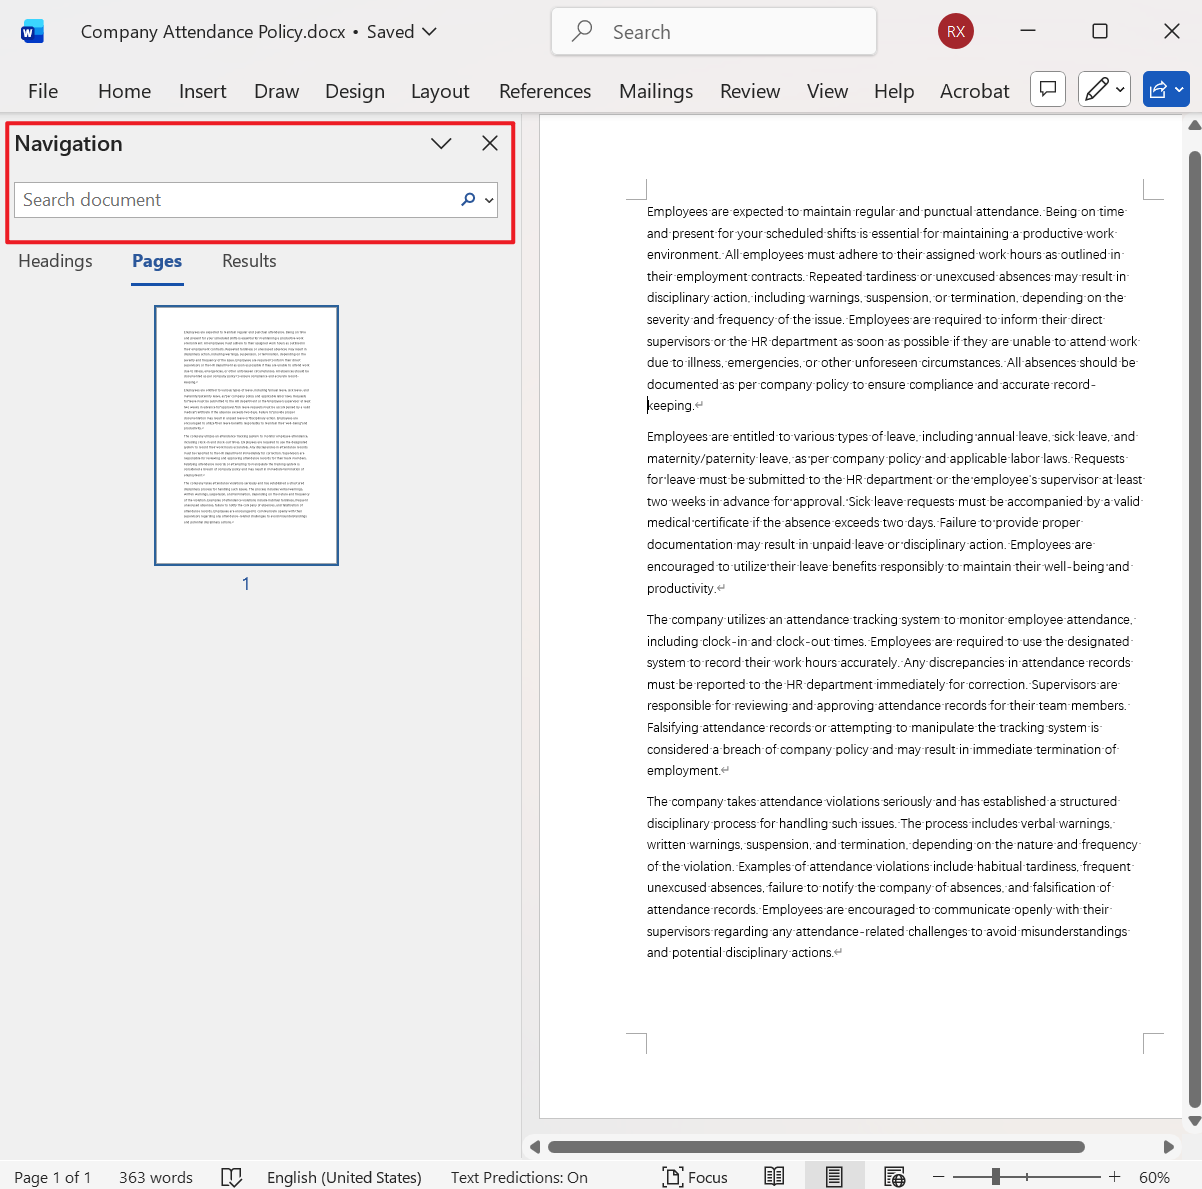Switch to Read Mode view
Image resolution: width=1202 pixels, height=1189 pixels.
click(773, 1176)
